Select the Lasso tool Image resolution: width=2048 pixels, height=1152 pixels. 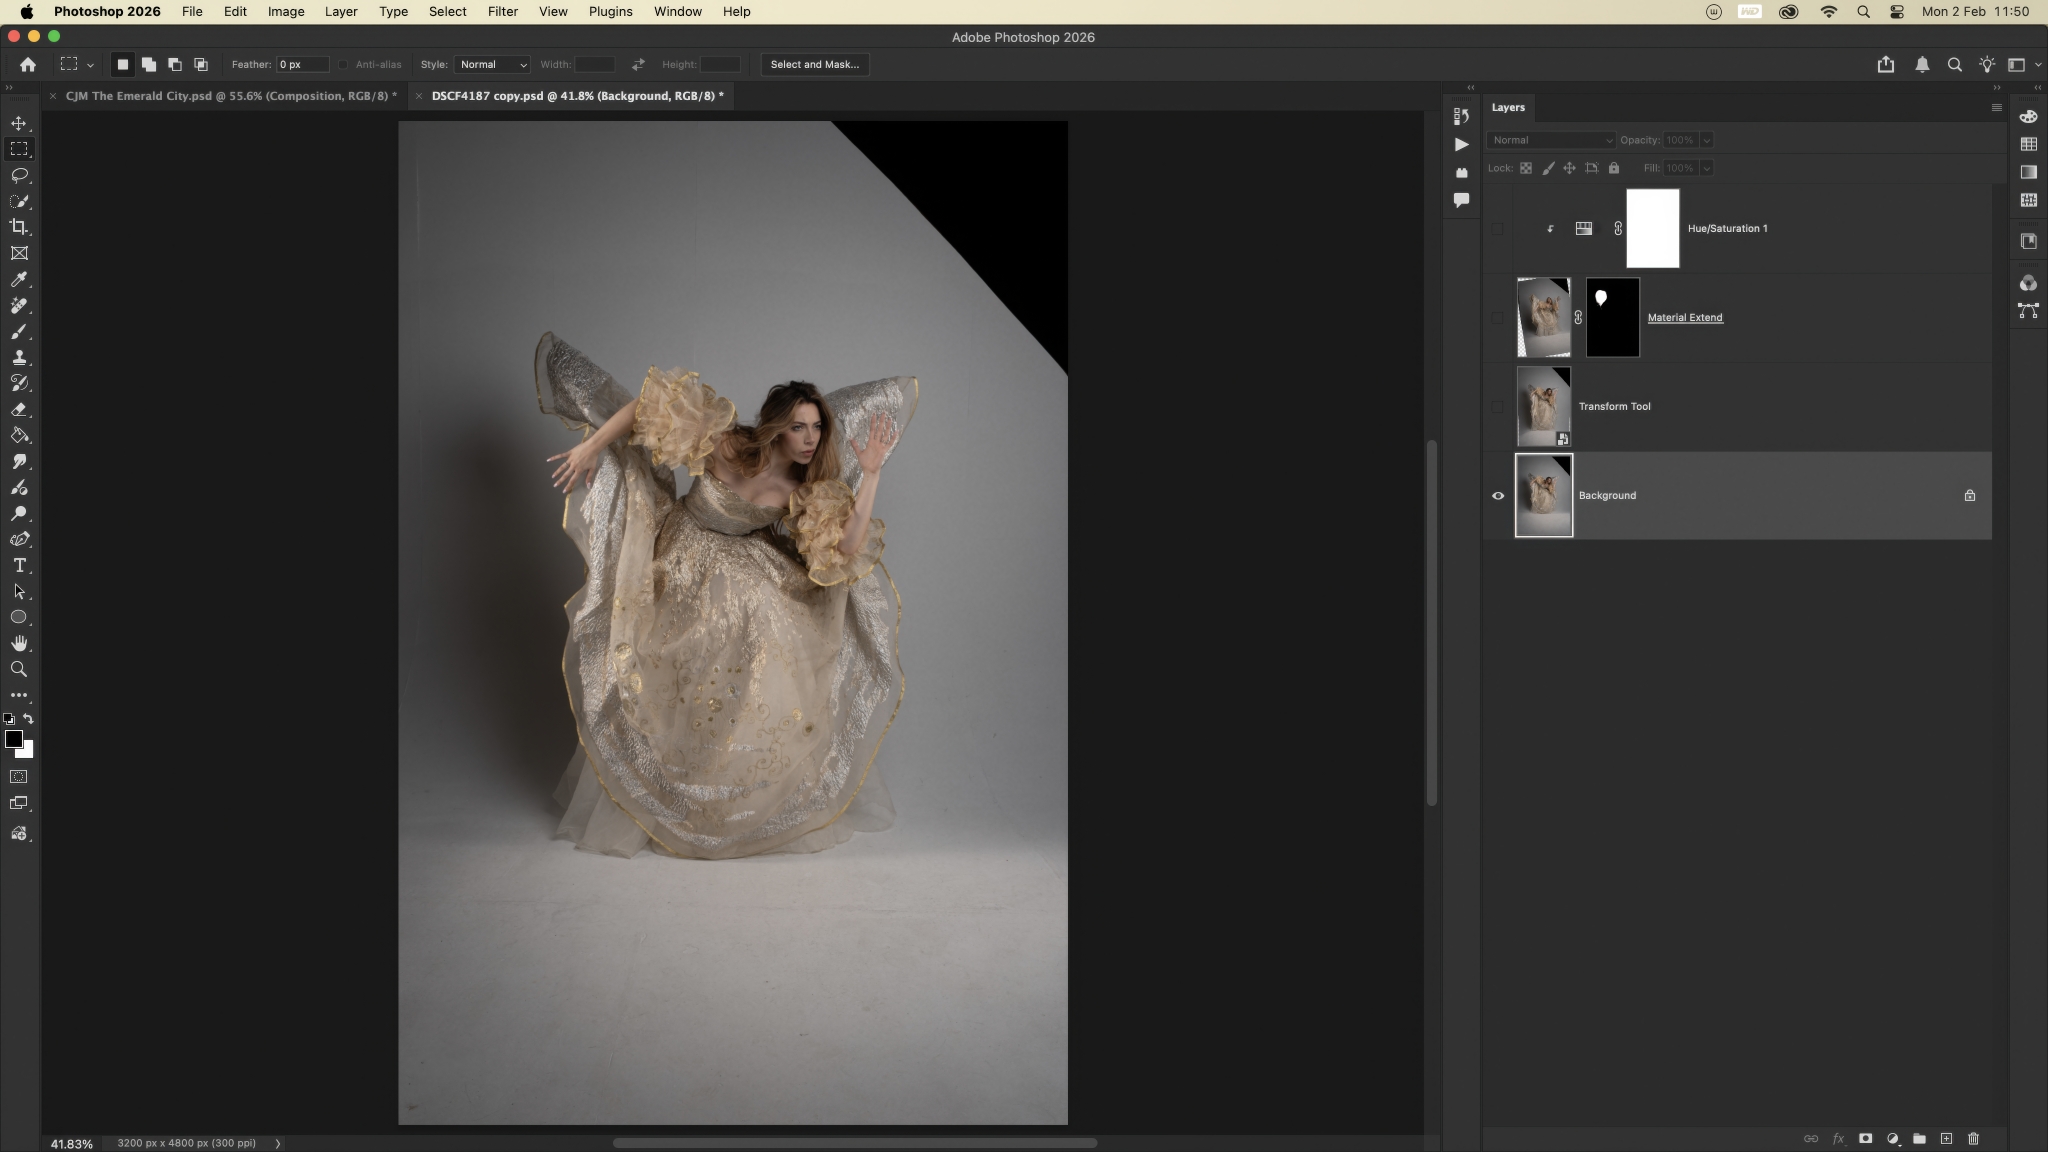click(19, 175)
